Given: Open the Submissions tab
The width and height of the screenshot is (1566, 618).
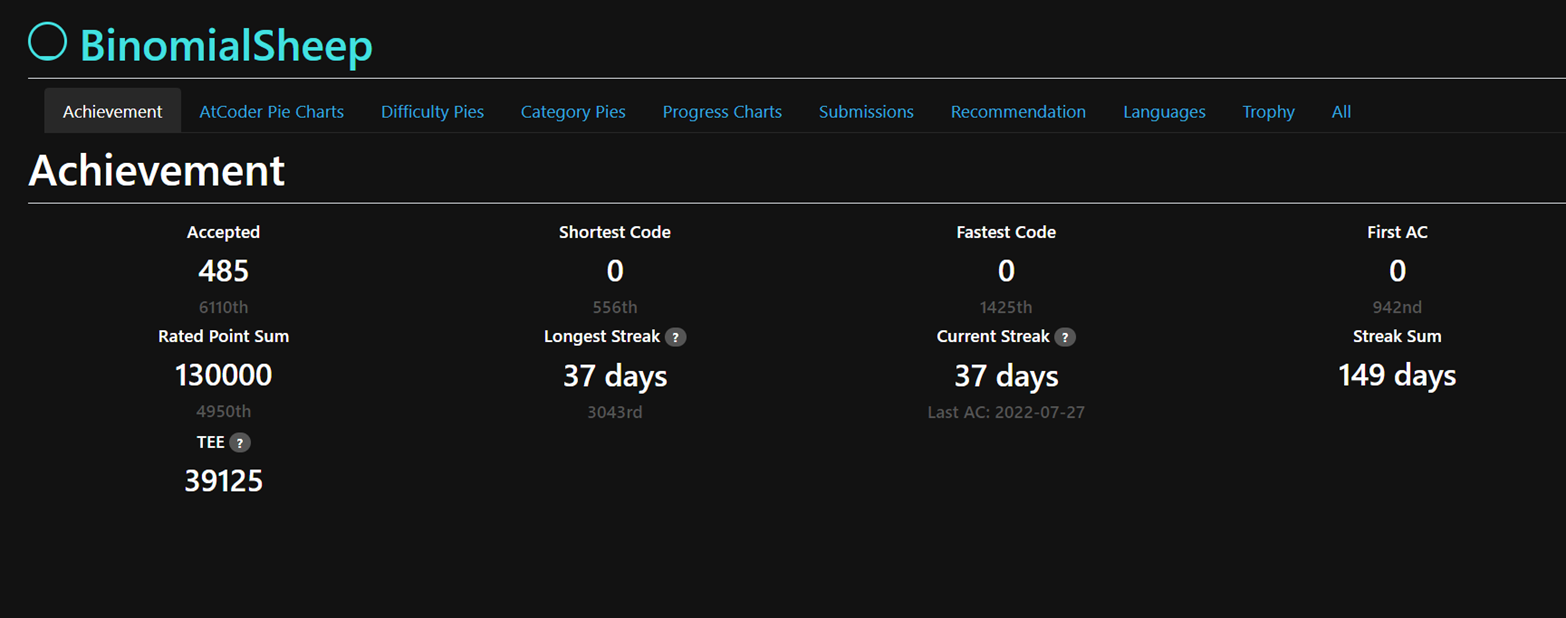Looking at the screenshot, I should [x=866, y=112].
